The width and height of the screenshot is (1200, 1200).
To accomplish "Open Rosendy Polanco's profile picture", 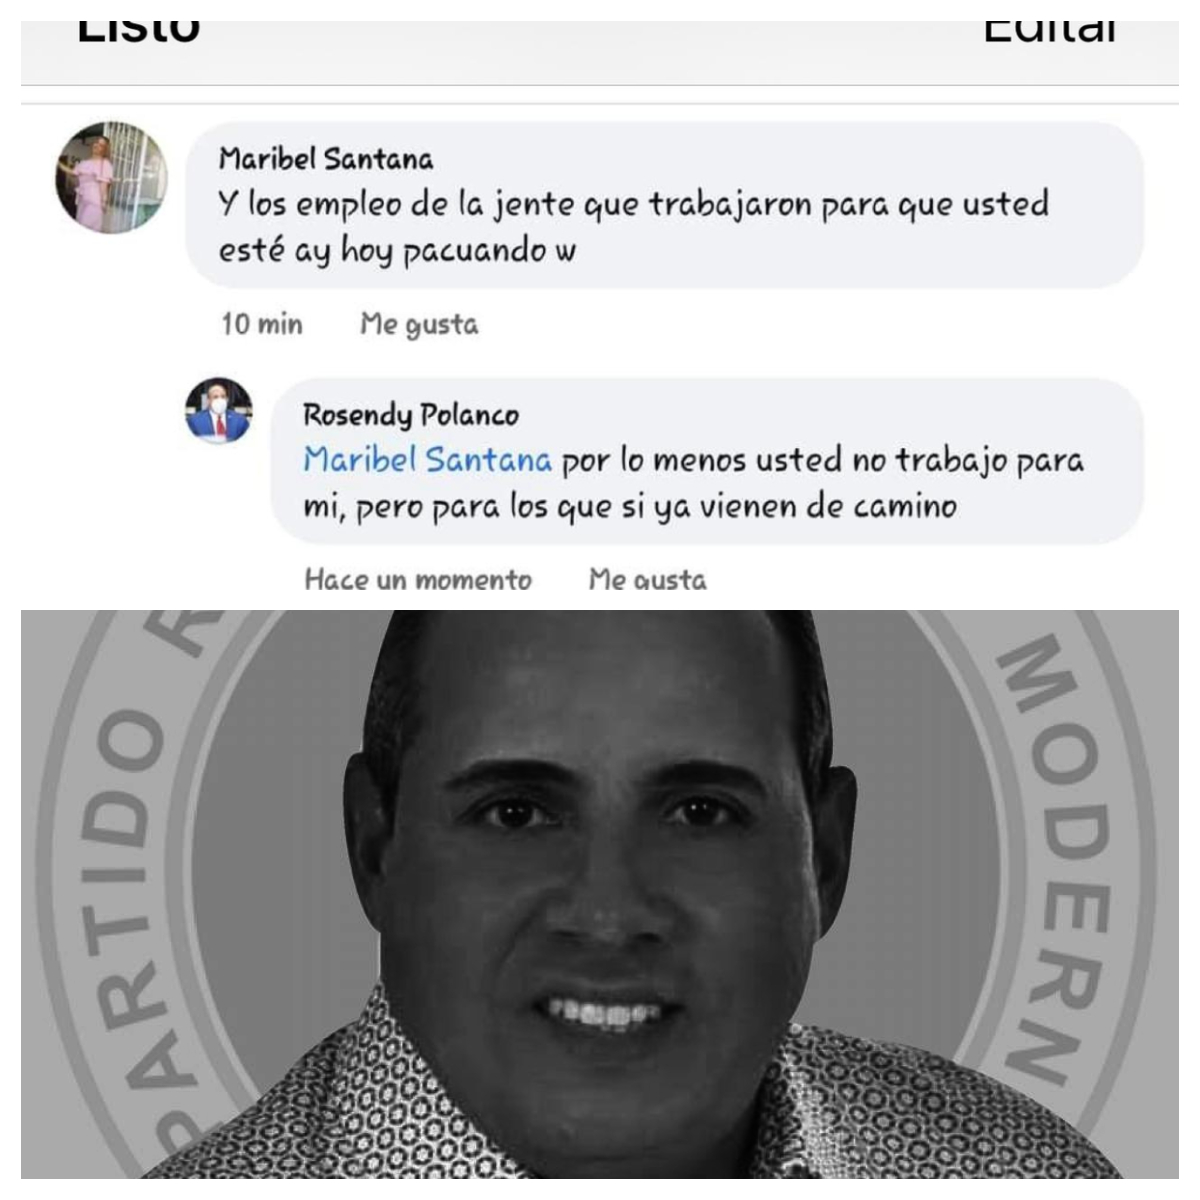I will 219,410.
